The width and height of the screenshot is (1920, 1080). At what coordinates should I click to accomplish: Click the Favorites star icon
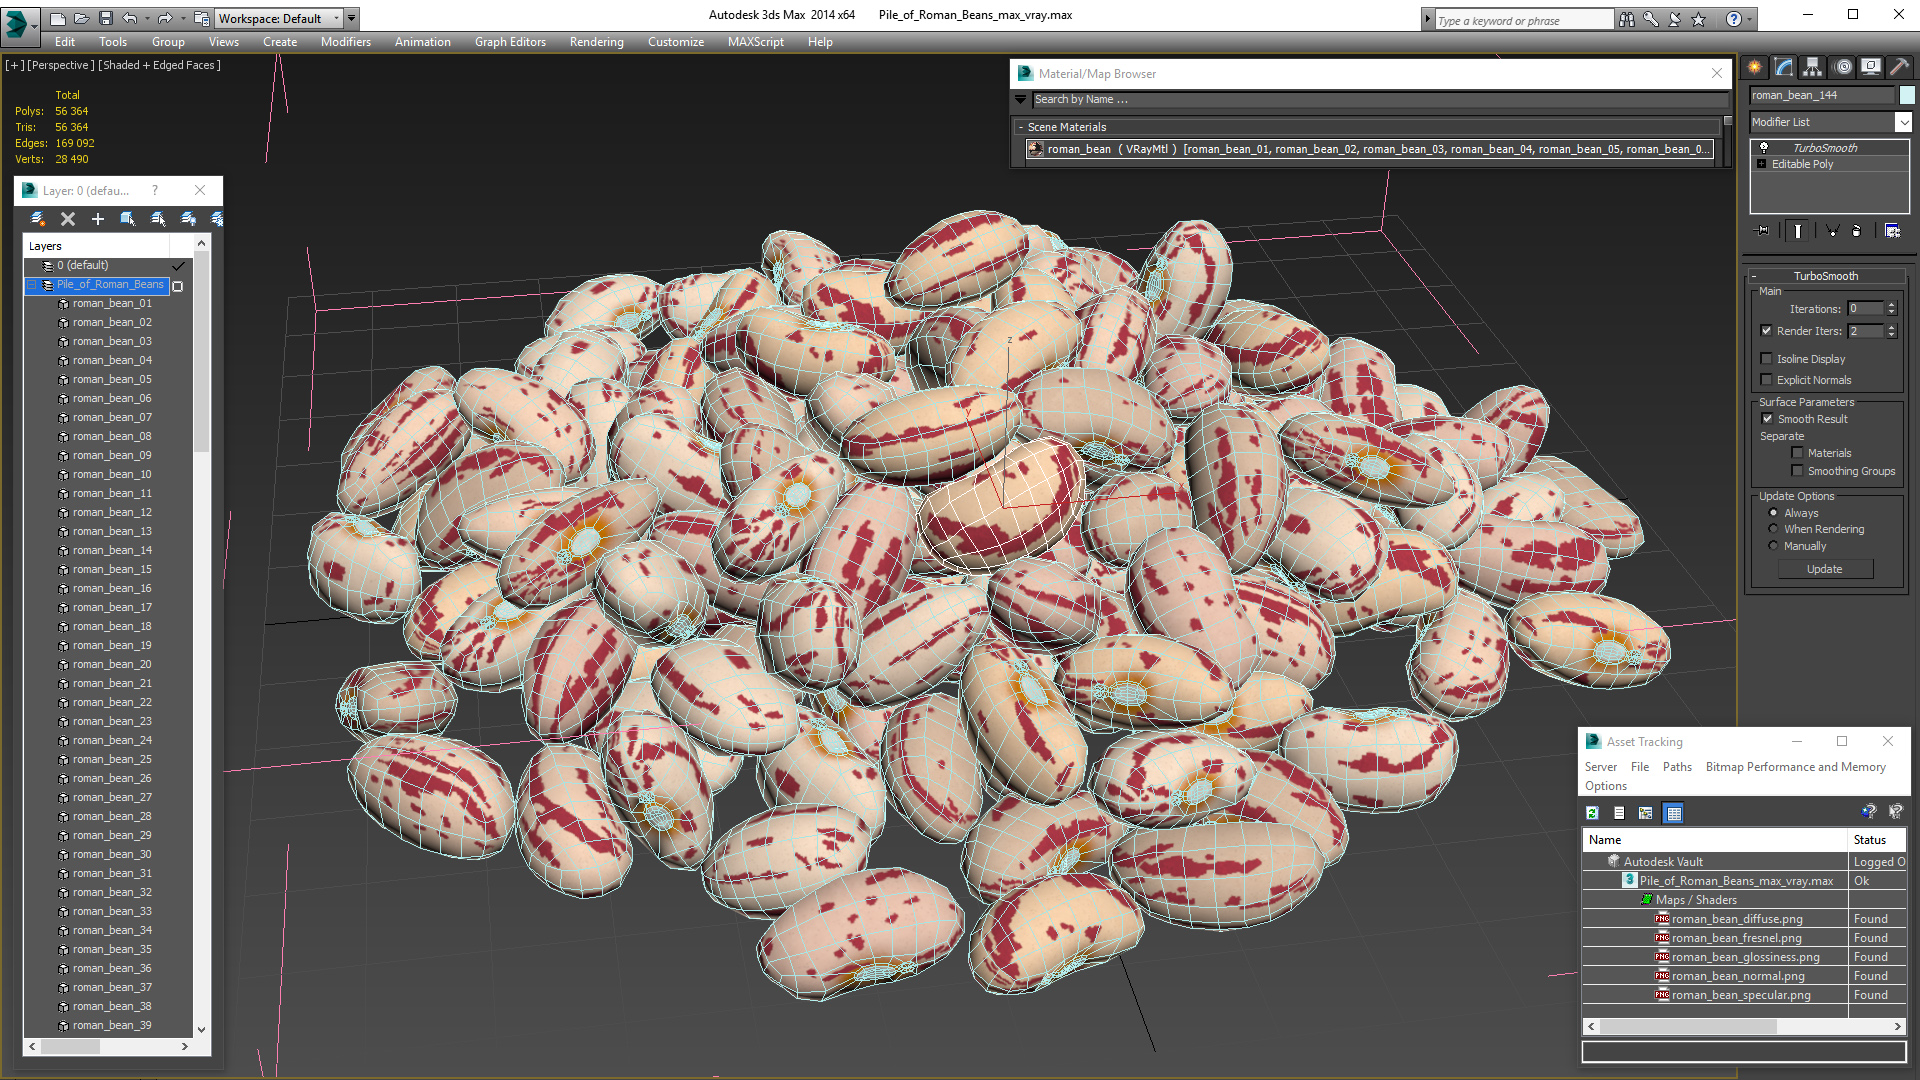click(x=1699, y=19)
